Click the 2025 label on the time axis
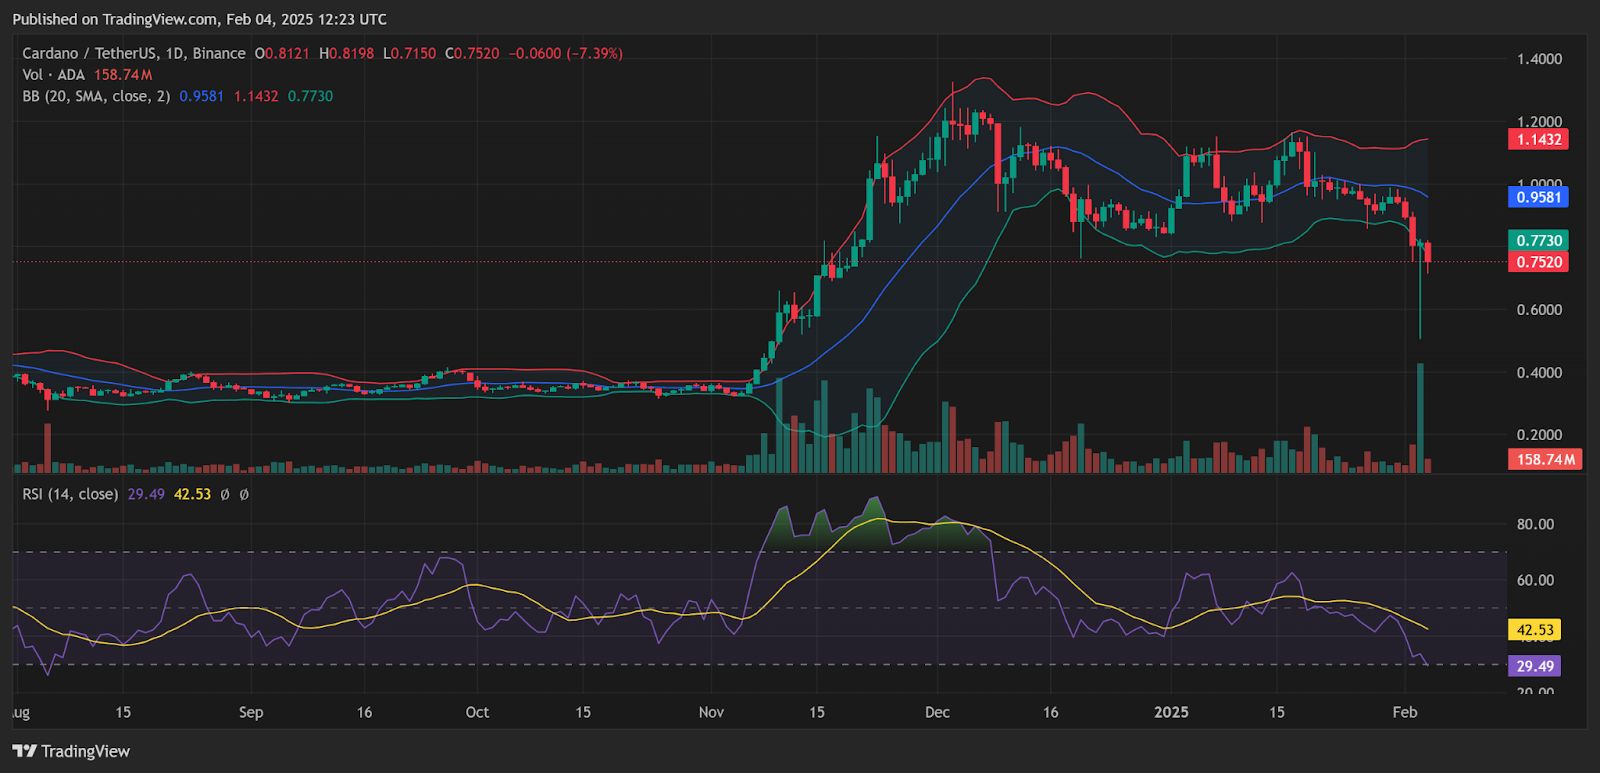This screenshot has height=773, width=1600. tap(1171, 712)
